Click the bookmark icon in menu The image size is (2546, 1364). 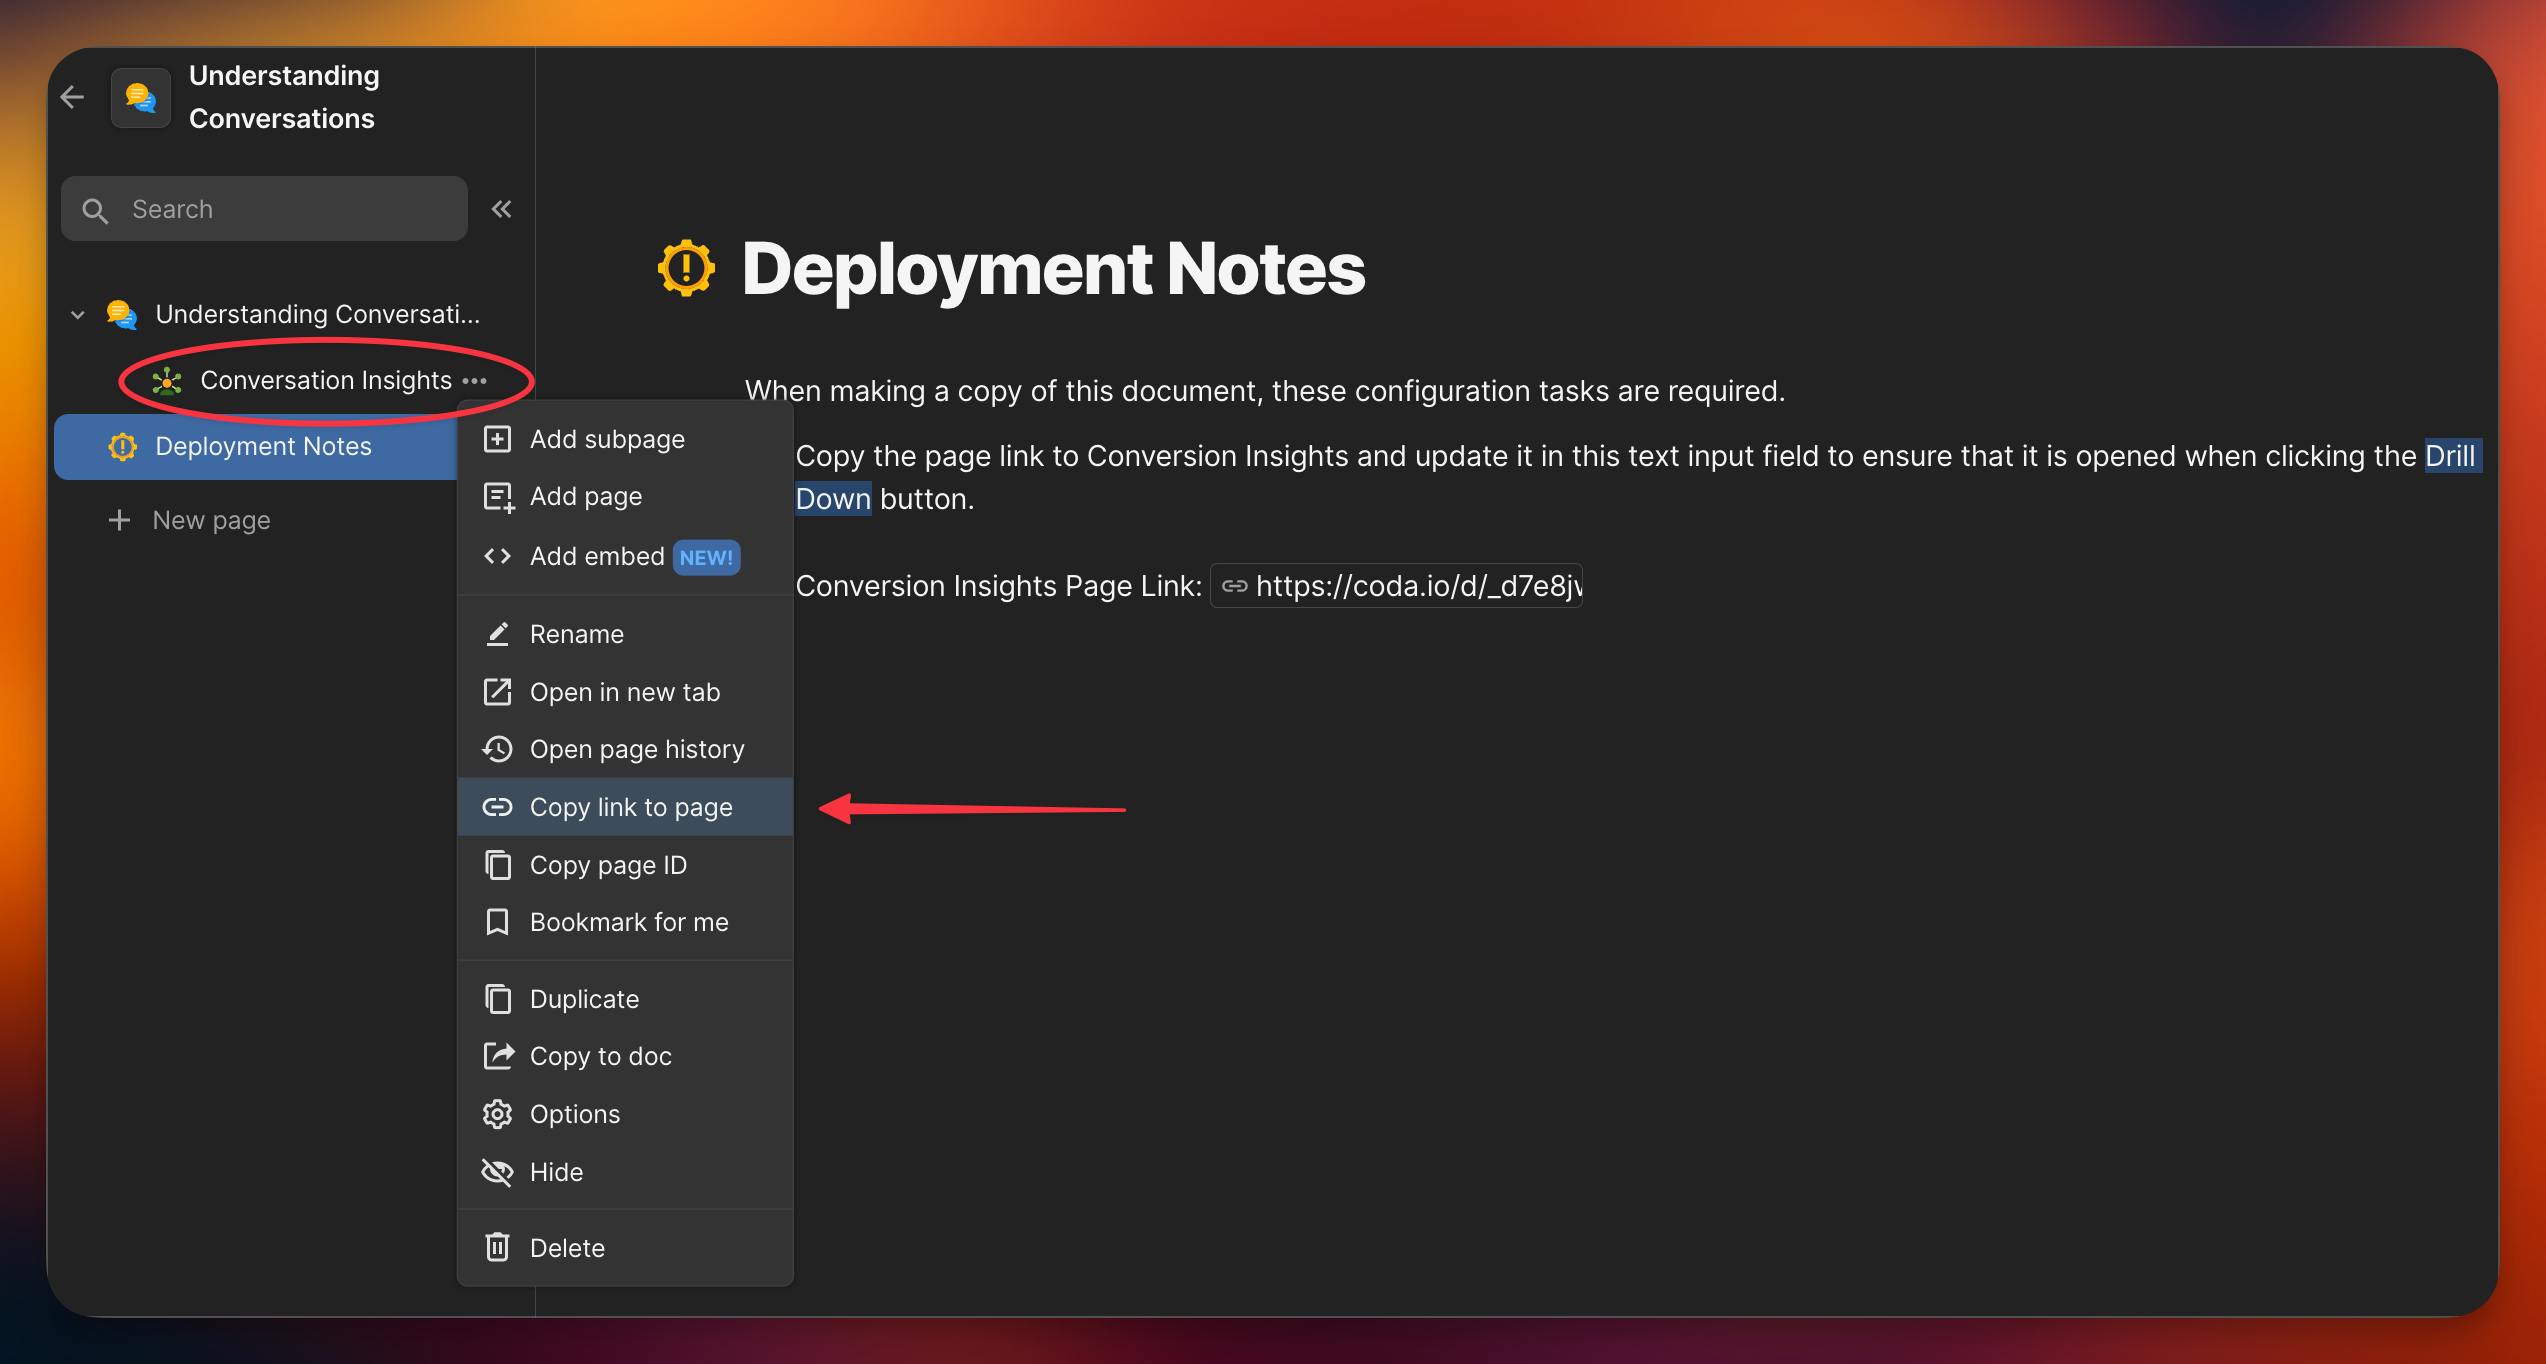[497, 922]
